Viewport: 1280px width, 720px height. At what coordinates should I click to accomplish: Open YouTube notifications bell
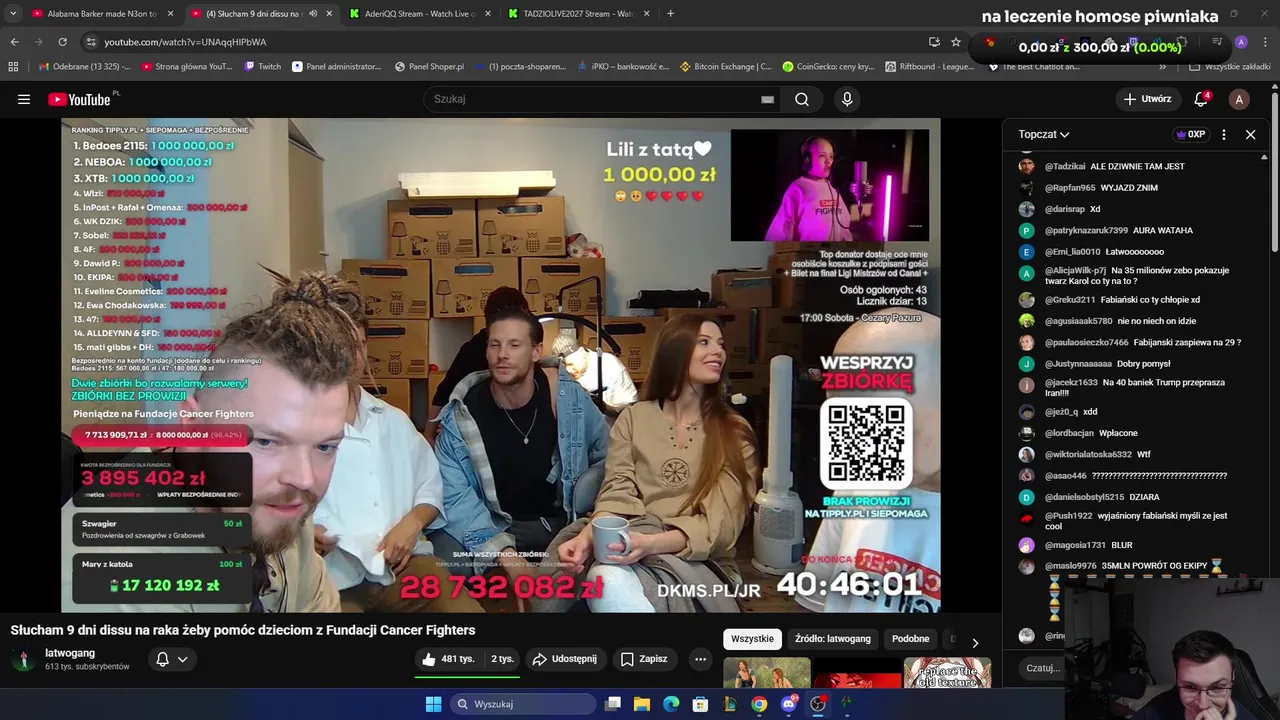(x=1202, y=99)
